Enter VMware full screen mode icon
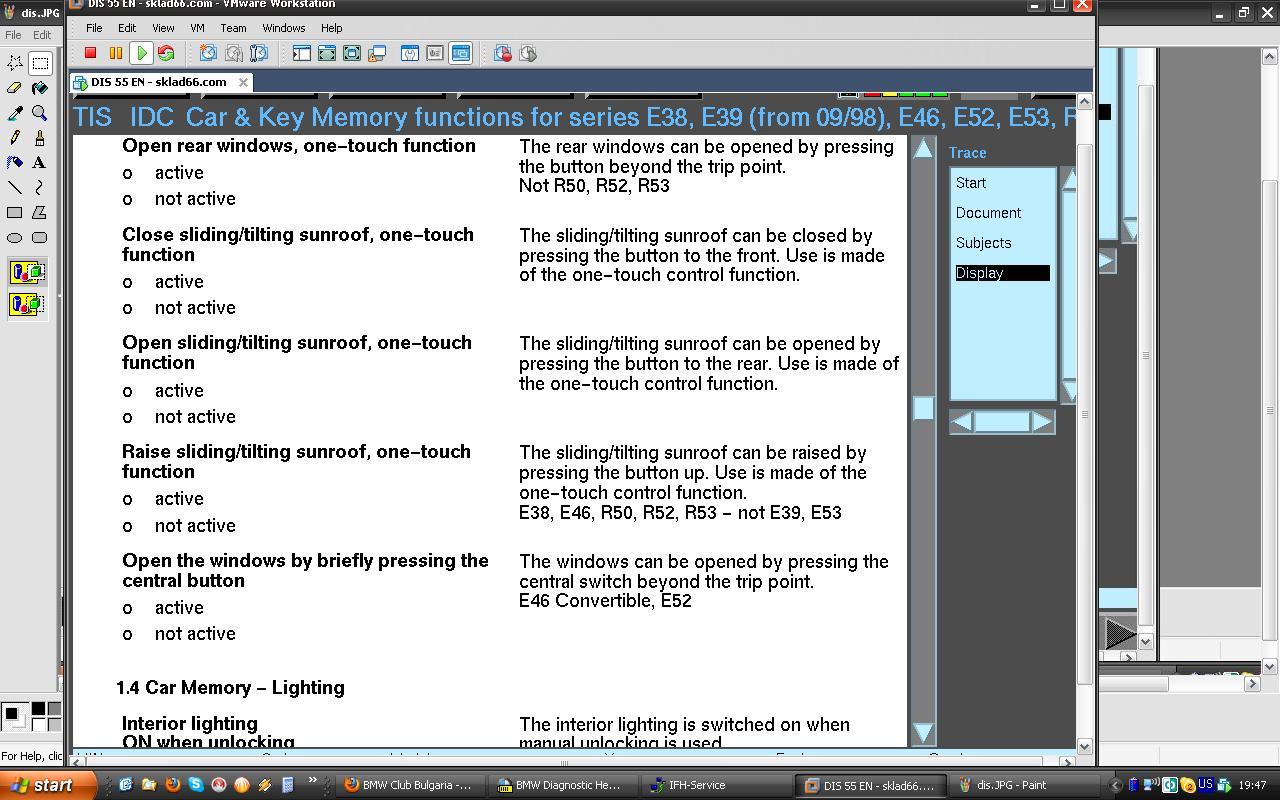Image resolution: width=1280 pixels, height=800 pixels. tap(352, 53)
